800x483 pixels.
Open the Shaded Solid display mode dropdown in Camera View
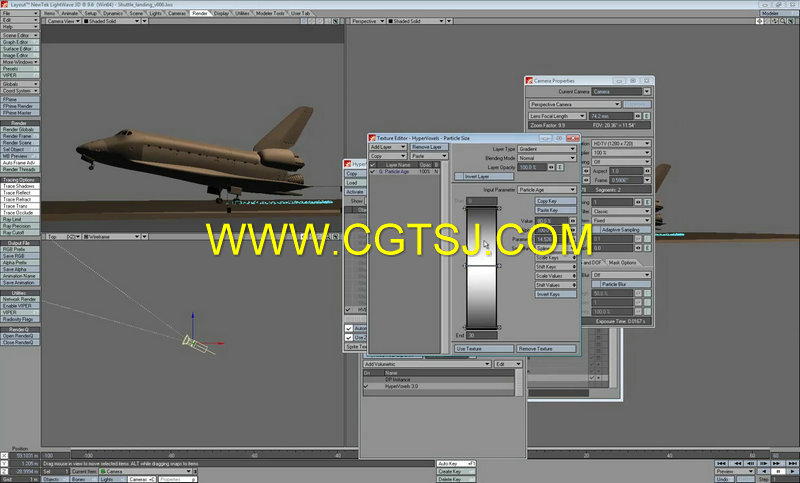[111, 21]
